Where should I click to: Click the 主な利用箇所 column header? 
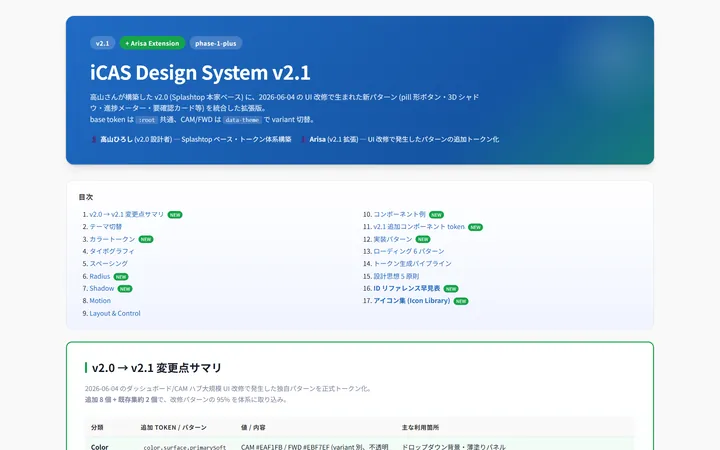(420, 428)
